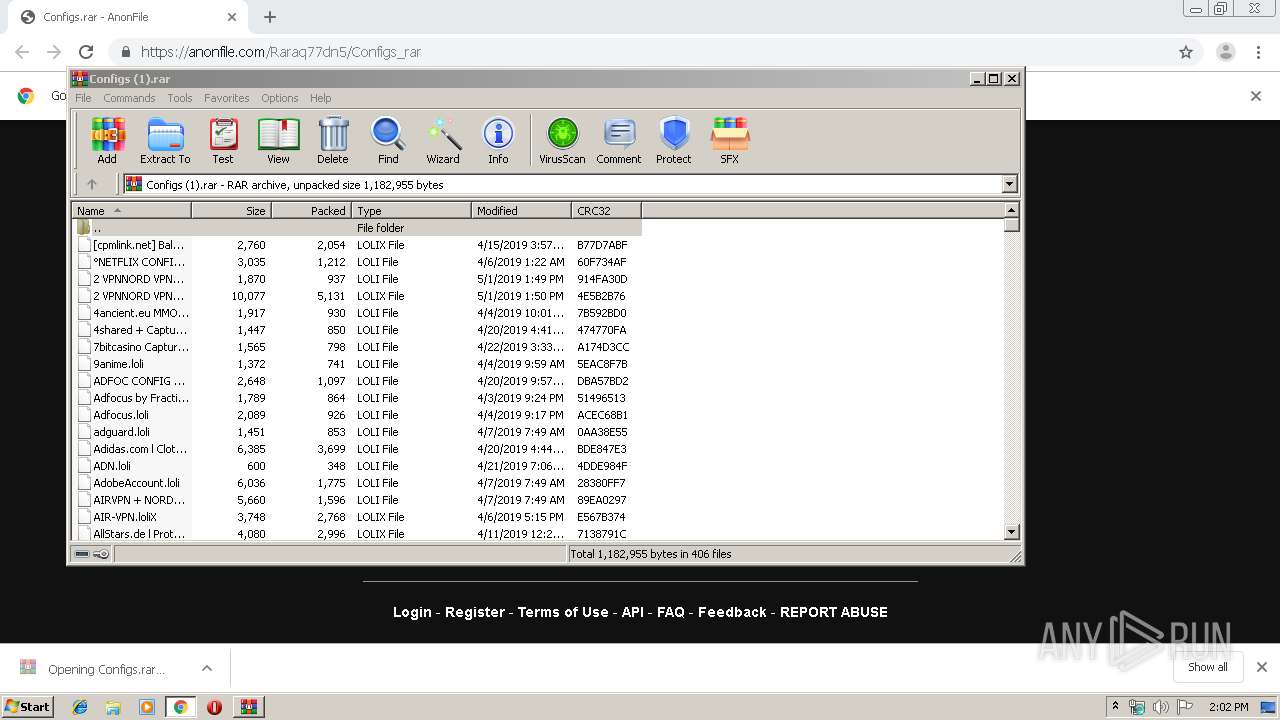Expand the archive path dropdown
Screen dimensions: 1280x720
click(1009, 184)
